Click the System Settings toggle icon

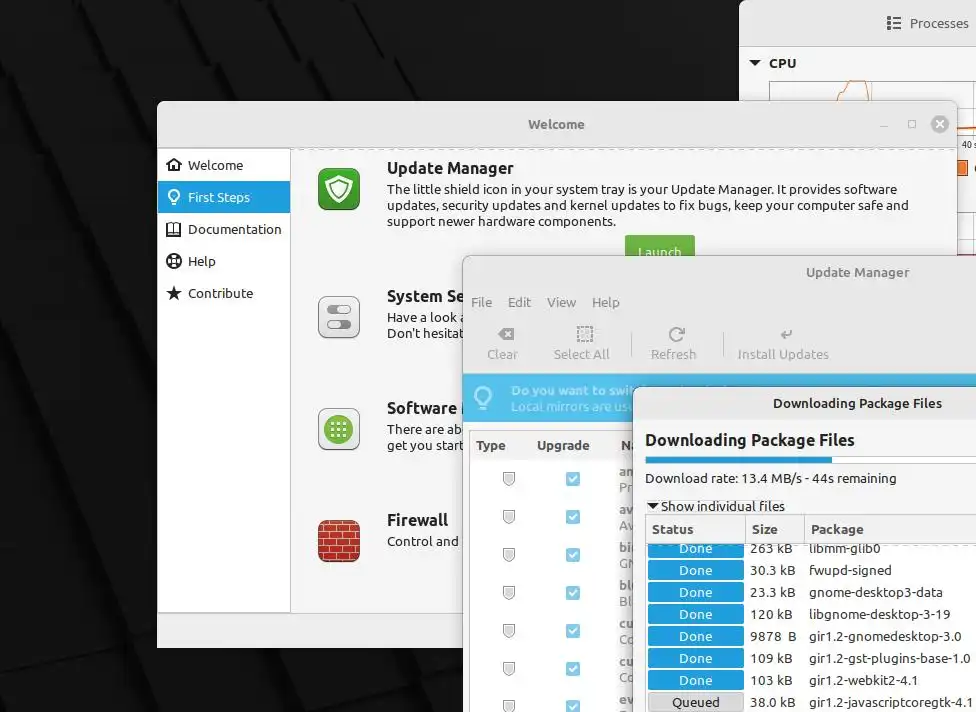pyautogui.click(x=339, y=317)
